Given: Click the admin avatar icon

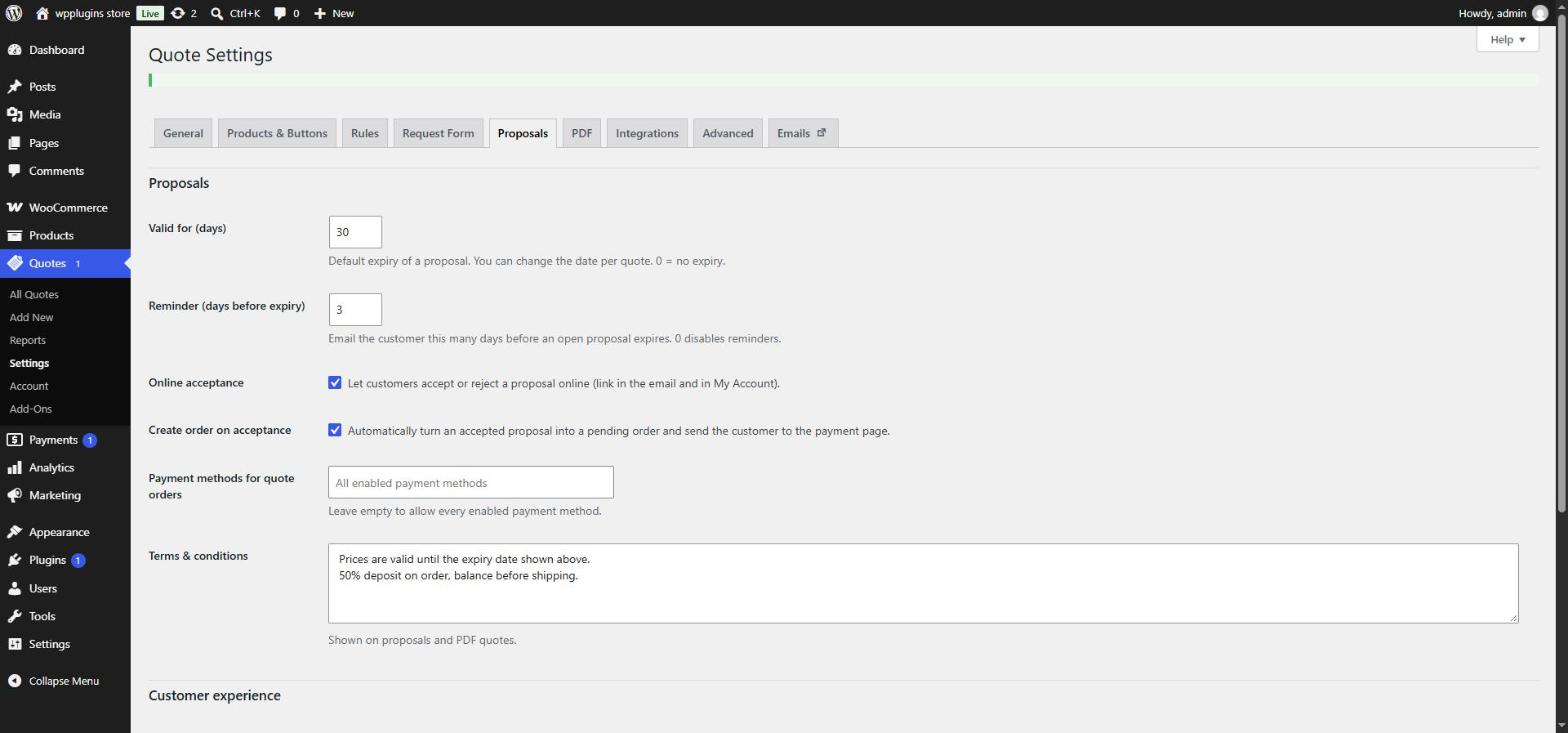Looking at the screenshot, I should (1539, 13).
